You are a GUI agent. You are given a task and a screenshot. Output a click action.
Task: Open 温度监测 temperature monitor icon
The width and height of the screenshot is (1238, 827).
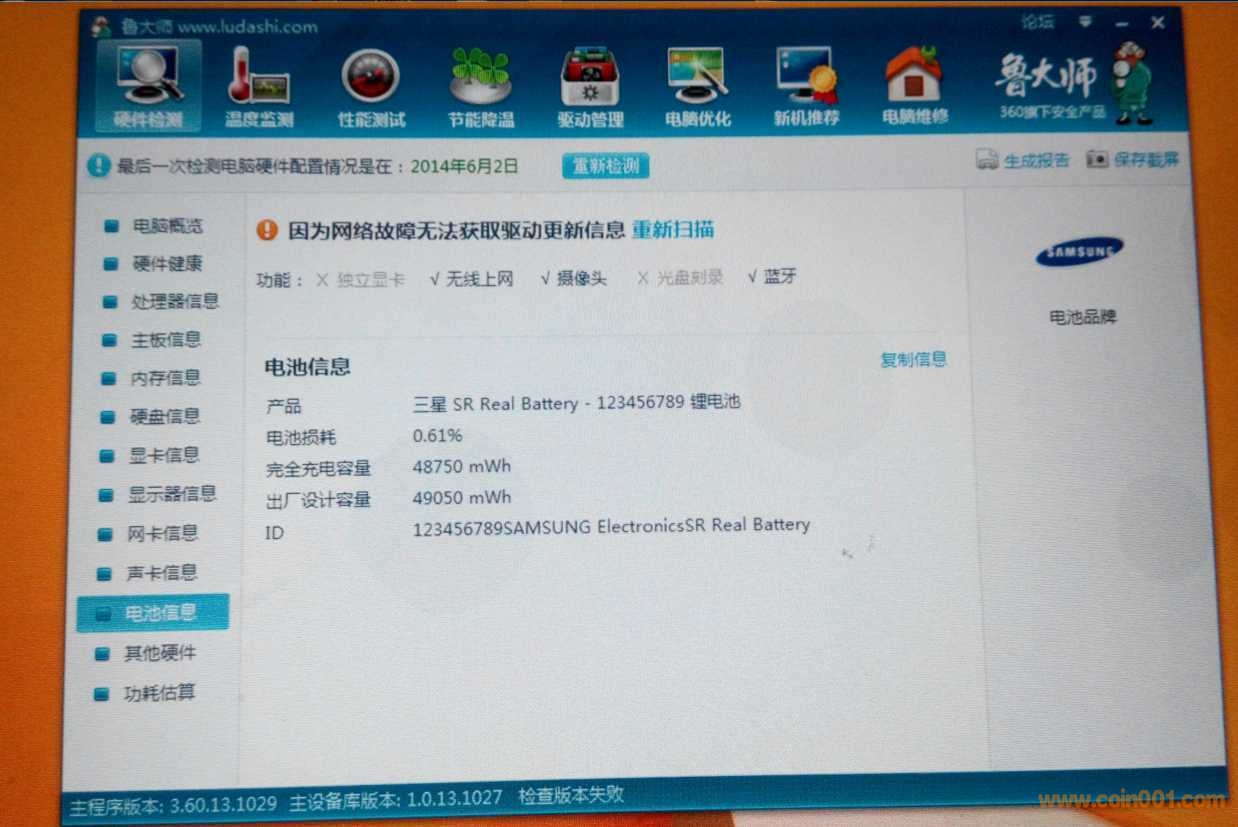tap(258, 88)
